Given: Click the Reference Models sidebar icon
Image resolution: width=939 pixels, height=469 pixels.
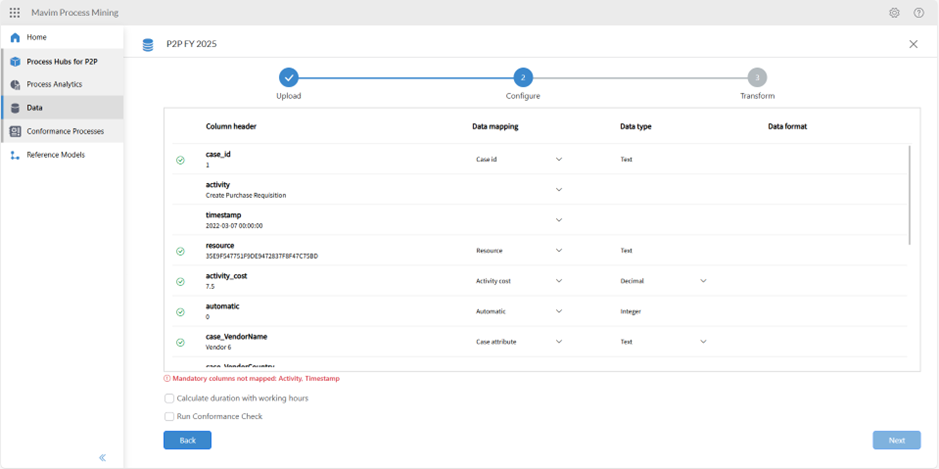Looking at the screenshot, I should coord(15,155).
